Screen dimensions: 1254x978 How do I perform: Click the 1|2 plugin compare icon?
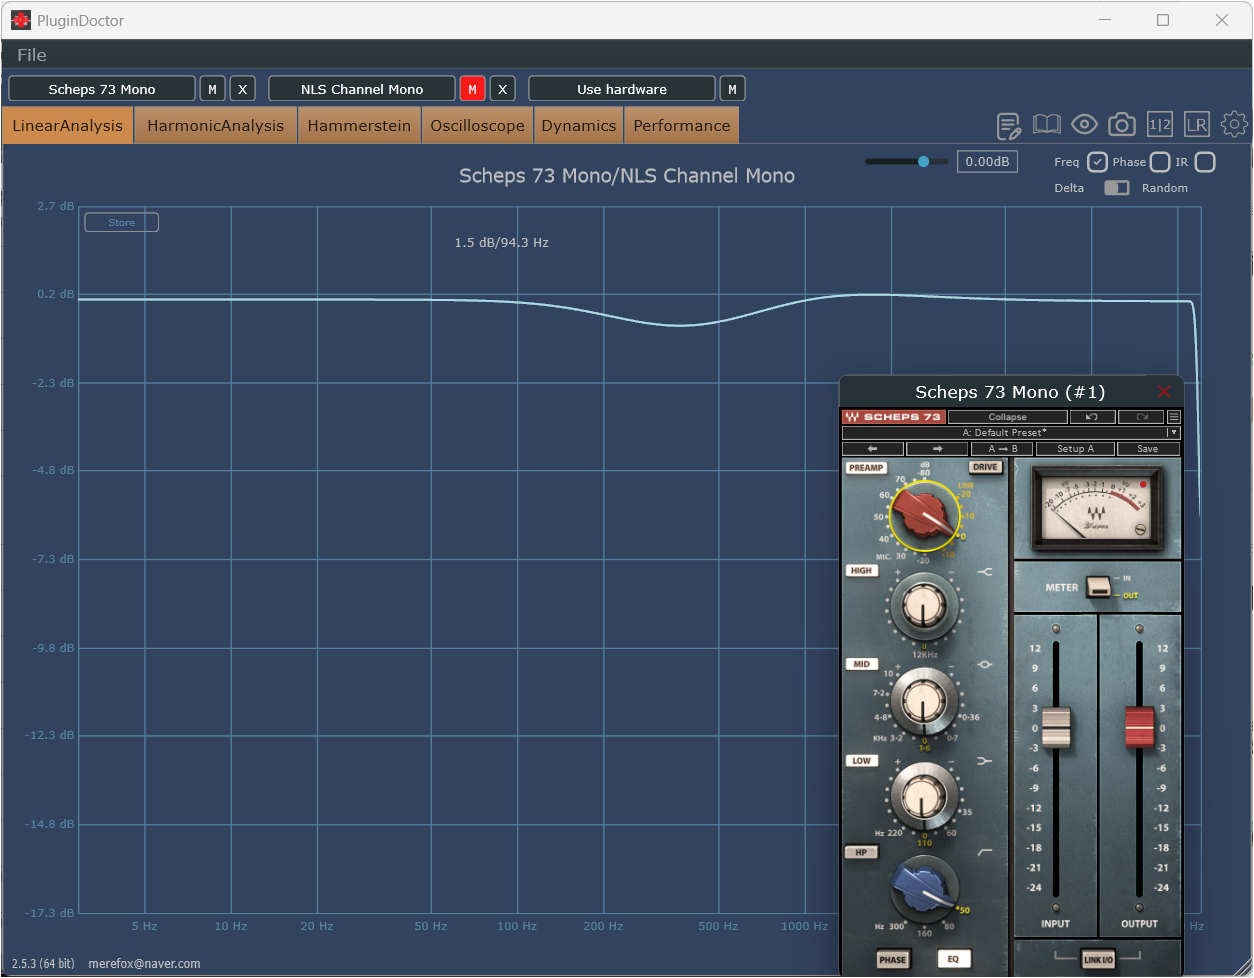pos(1160,125)
